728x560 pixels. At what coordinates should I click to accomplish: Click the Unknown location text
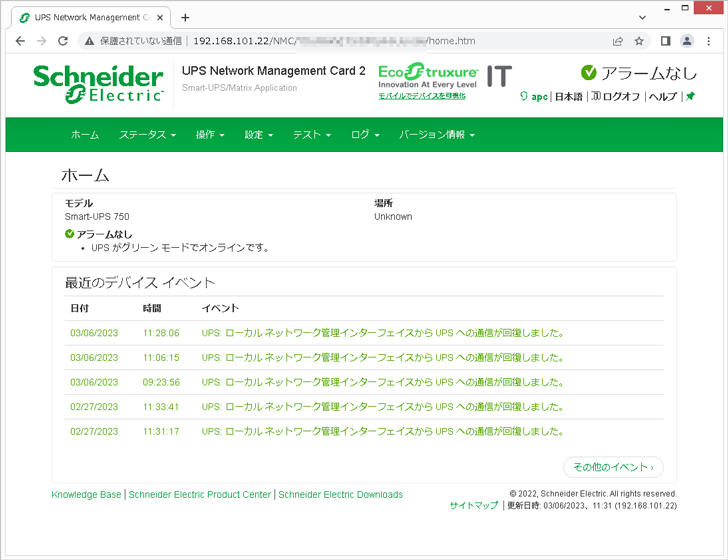(393, 216)
